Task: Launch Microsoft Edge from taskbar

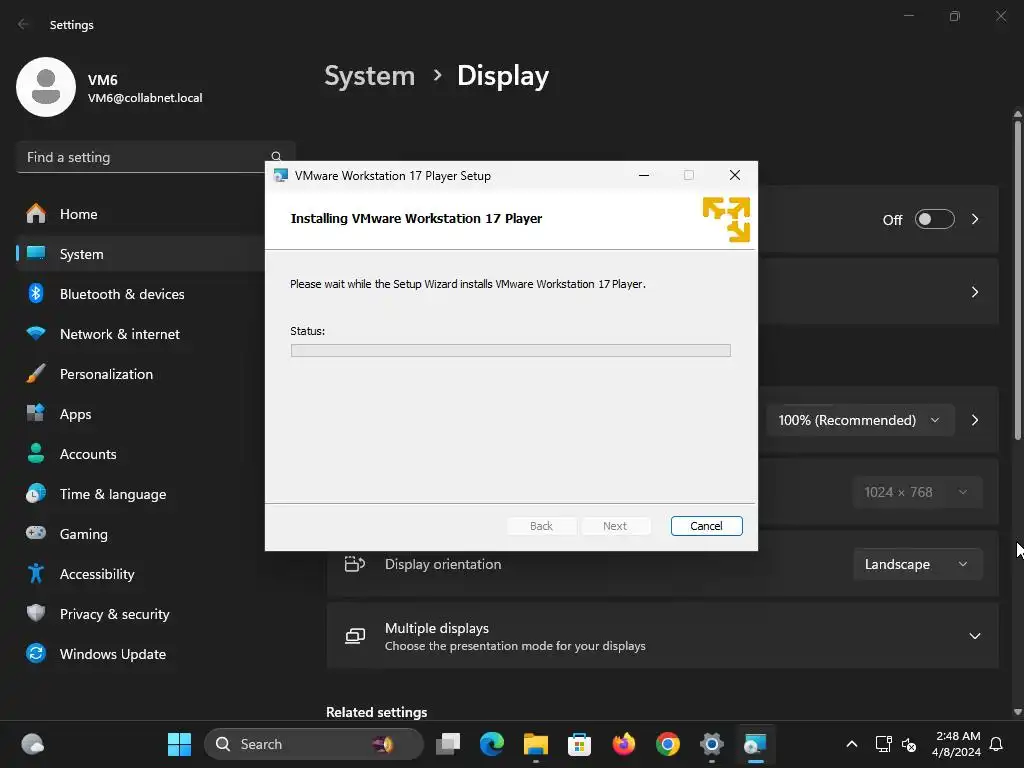Action: coord(492,744)
